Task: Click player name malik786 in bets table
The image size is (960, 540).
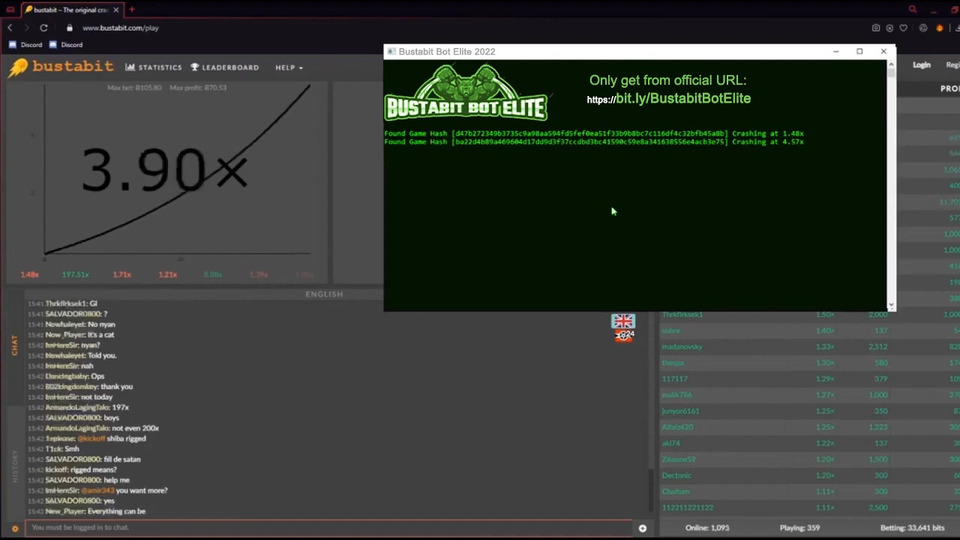Action: pos(676,395)
